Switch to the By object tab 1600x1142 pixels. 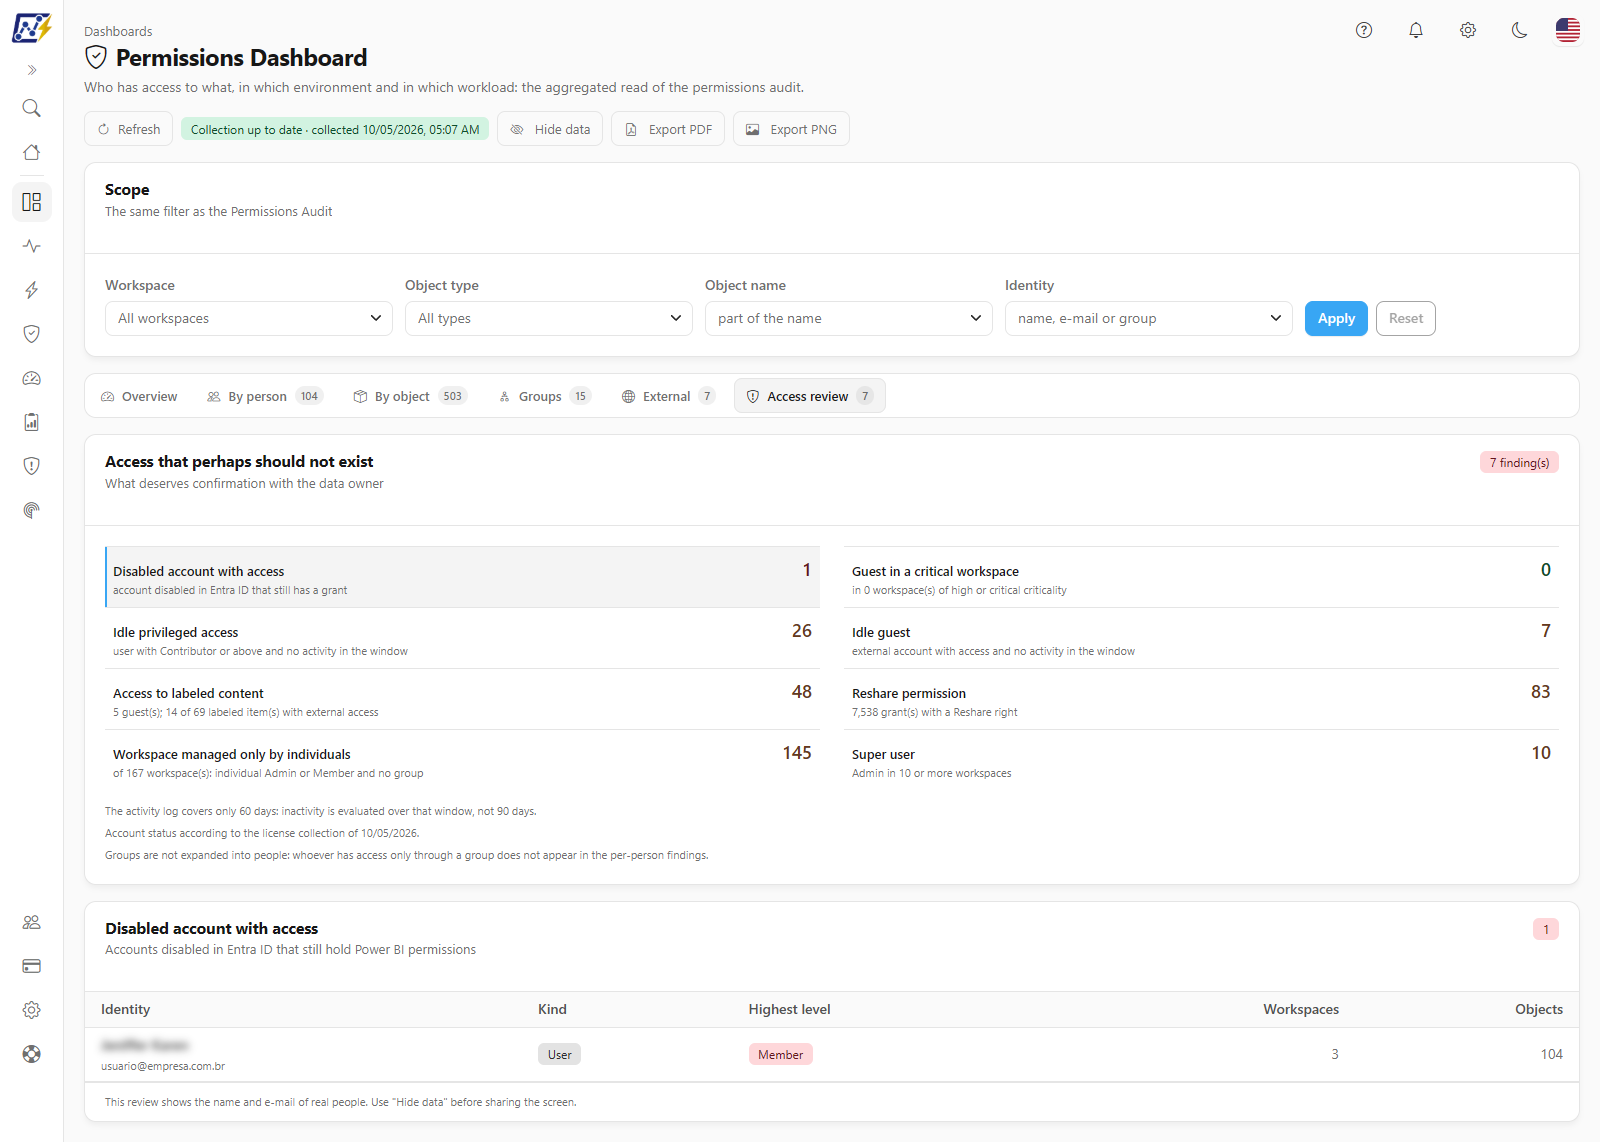[x=410, y=396]
